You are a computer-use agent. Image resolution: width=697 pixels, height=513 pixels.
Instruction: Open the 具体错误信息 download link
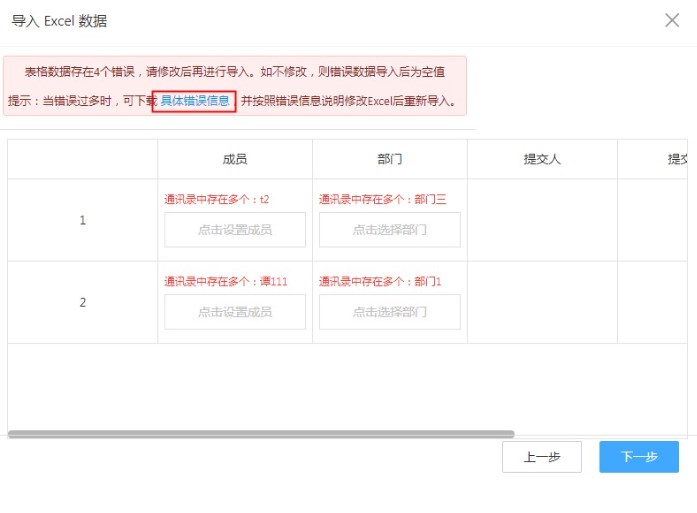click(194, 101)
